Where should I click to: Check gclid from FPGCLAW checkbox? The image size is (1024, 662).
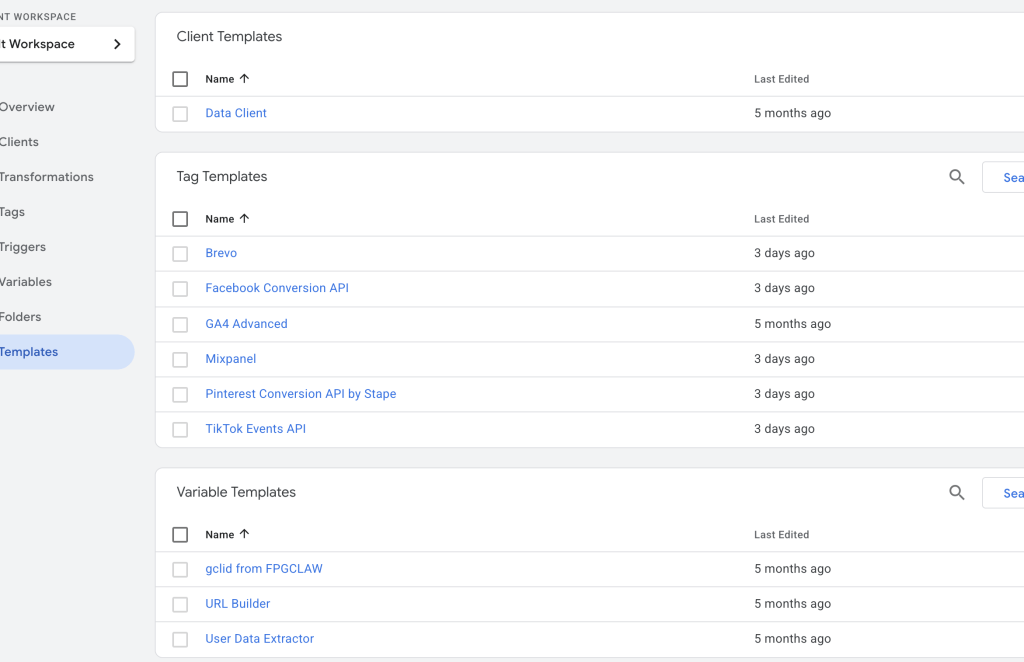[180, 569]
